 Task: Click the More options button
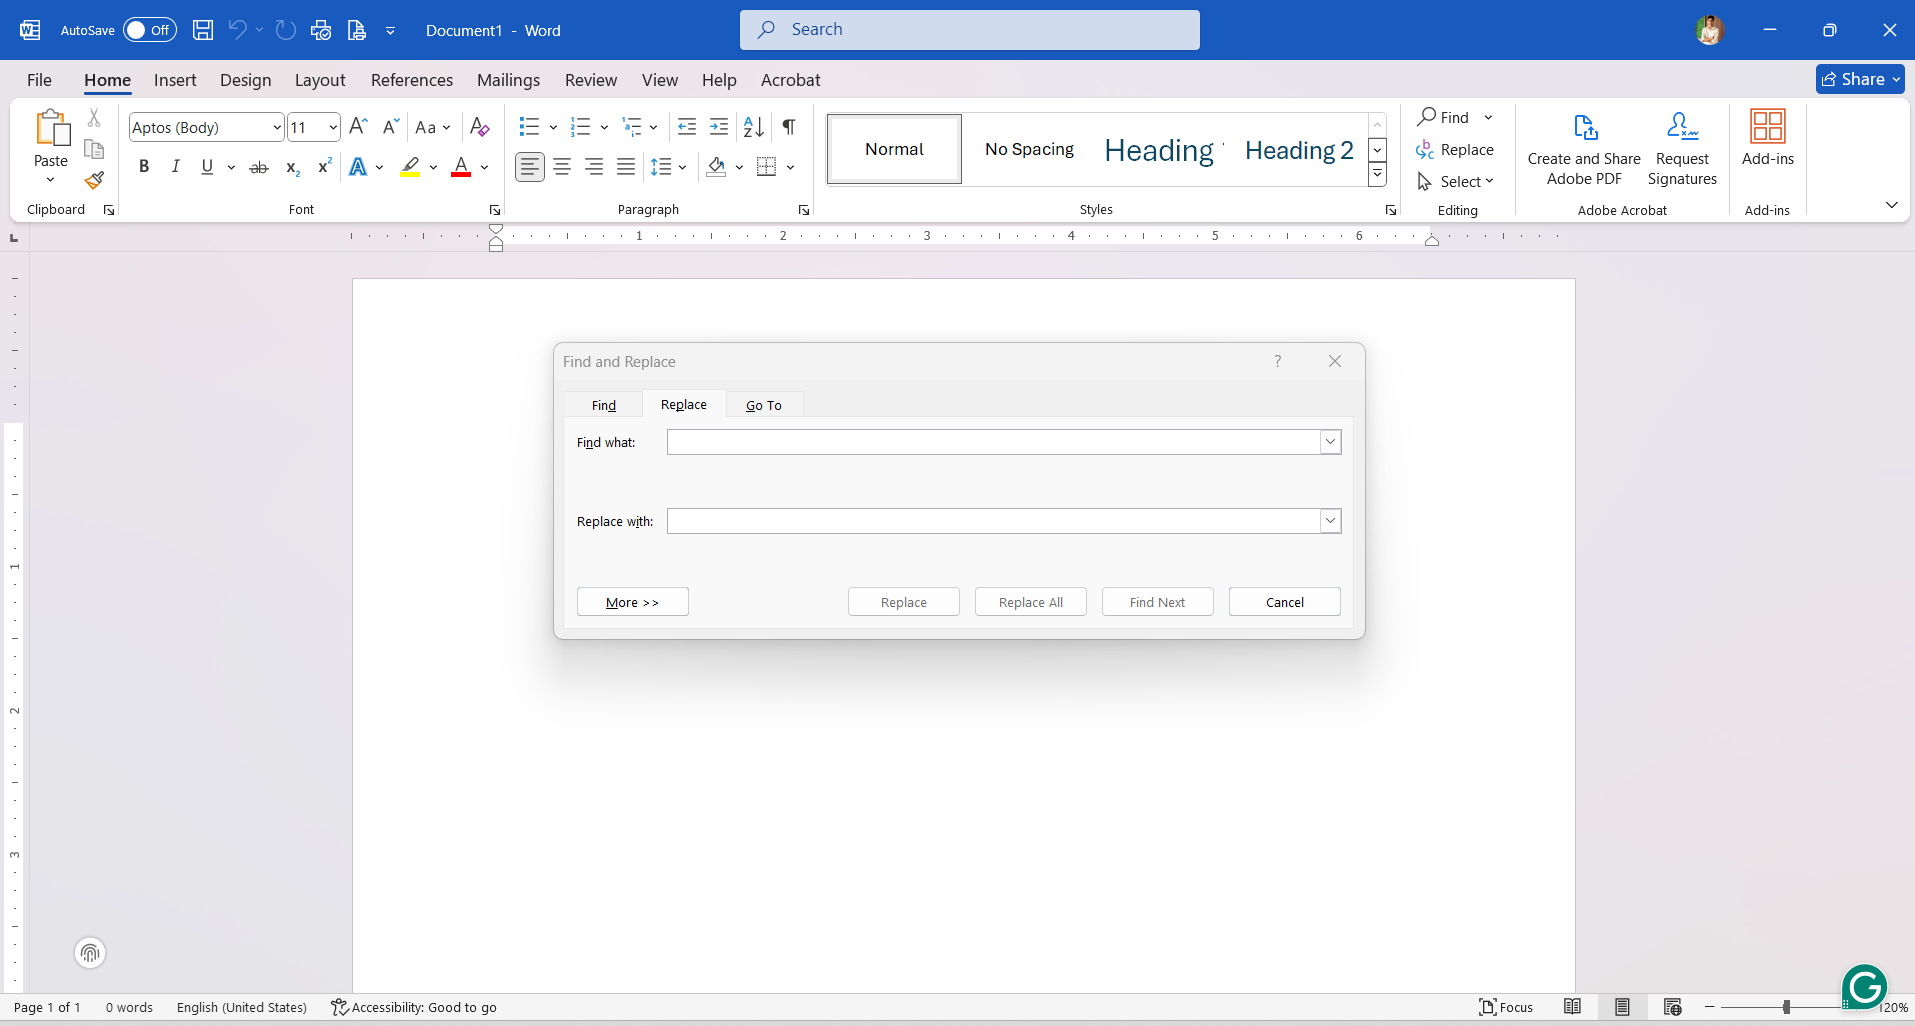pyautogui.click(x=631, y=601)
